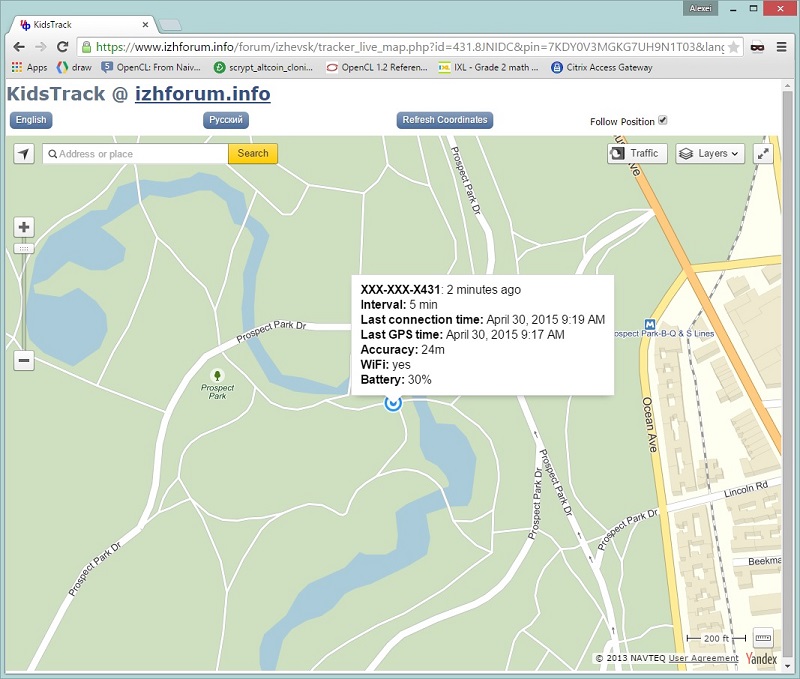Image resolution: width=800 pixels, height=679 pixels.
Task: Click the Ocean Ave street label
Action: pos(649,424)
